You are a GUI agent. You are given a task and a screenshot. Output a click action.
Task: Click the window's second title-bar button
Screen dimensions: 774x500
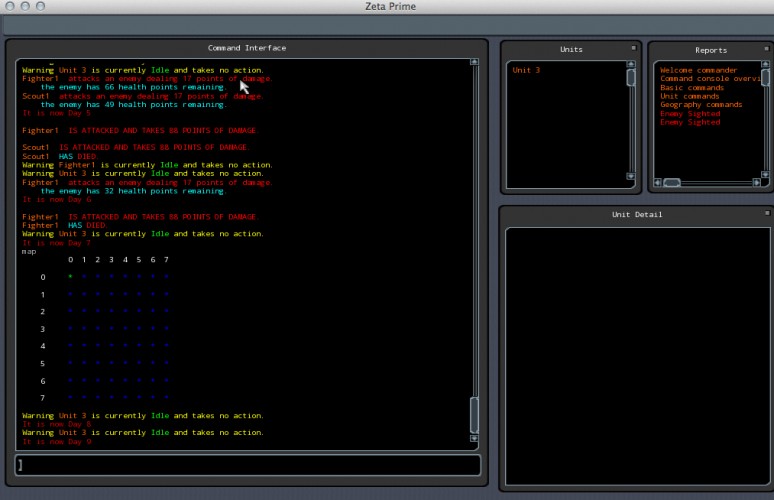pyautogui.click(x=25, y=6)
